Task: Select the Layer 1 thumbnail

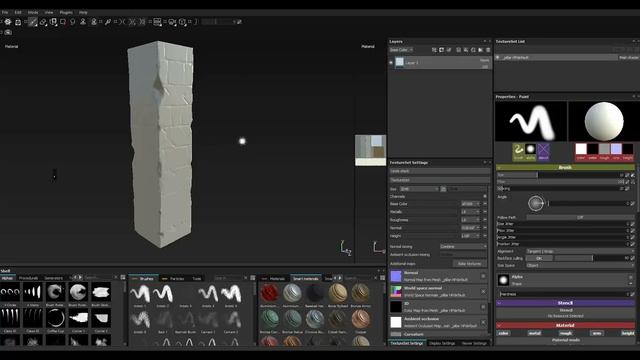Action: coord(400,62)
